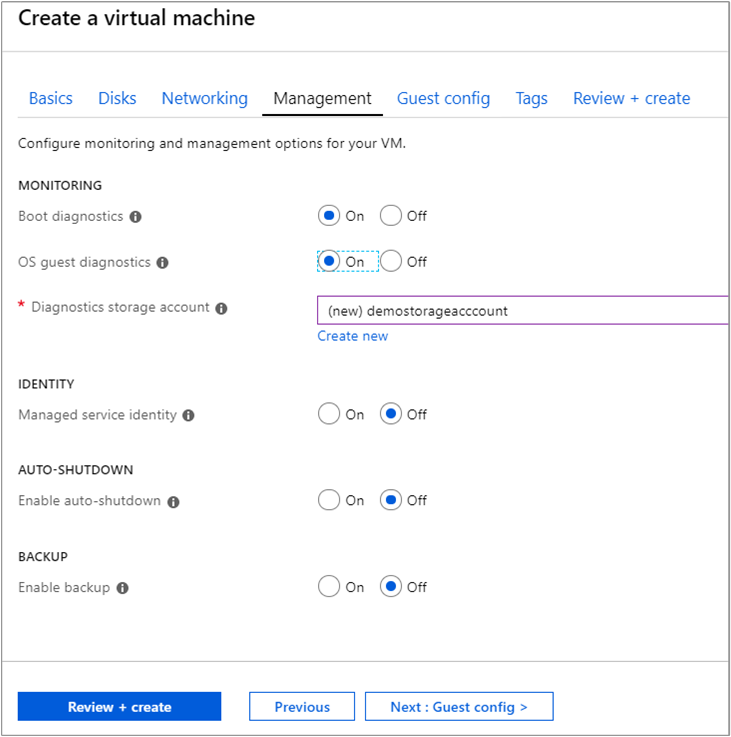Click the Previous button
Image resolution: width=731 pixels, height=737 pixels.
302,706
